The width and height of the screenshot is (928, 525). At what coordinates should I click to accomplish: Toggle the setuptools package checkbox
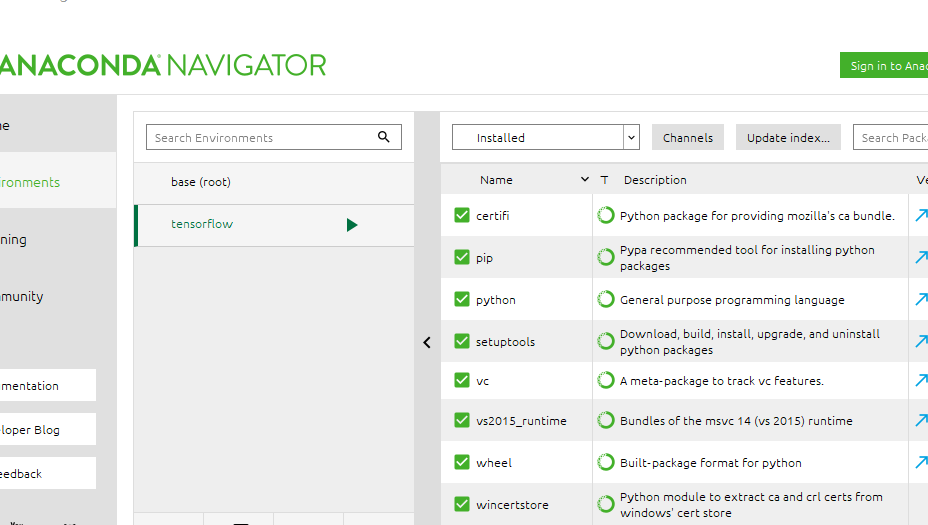462,342
